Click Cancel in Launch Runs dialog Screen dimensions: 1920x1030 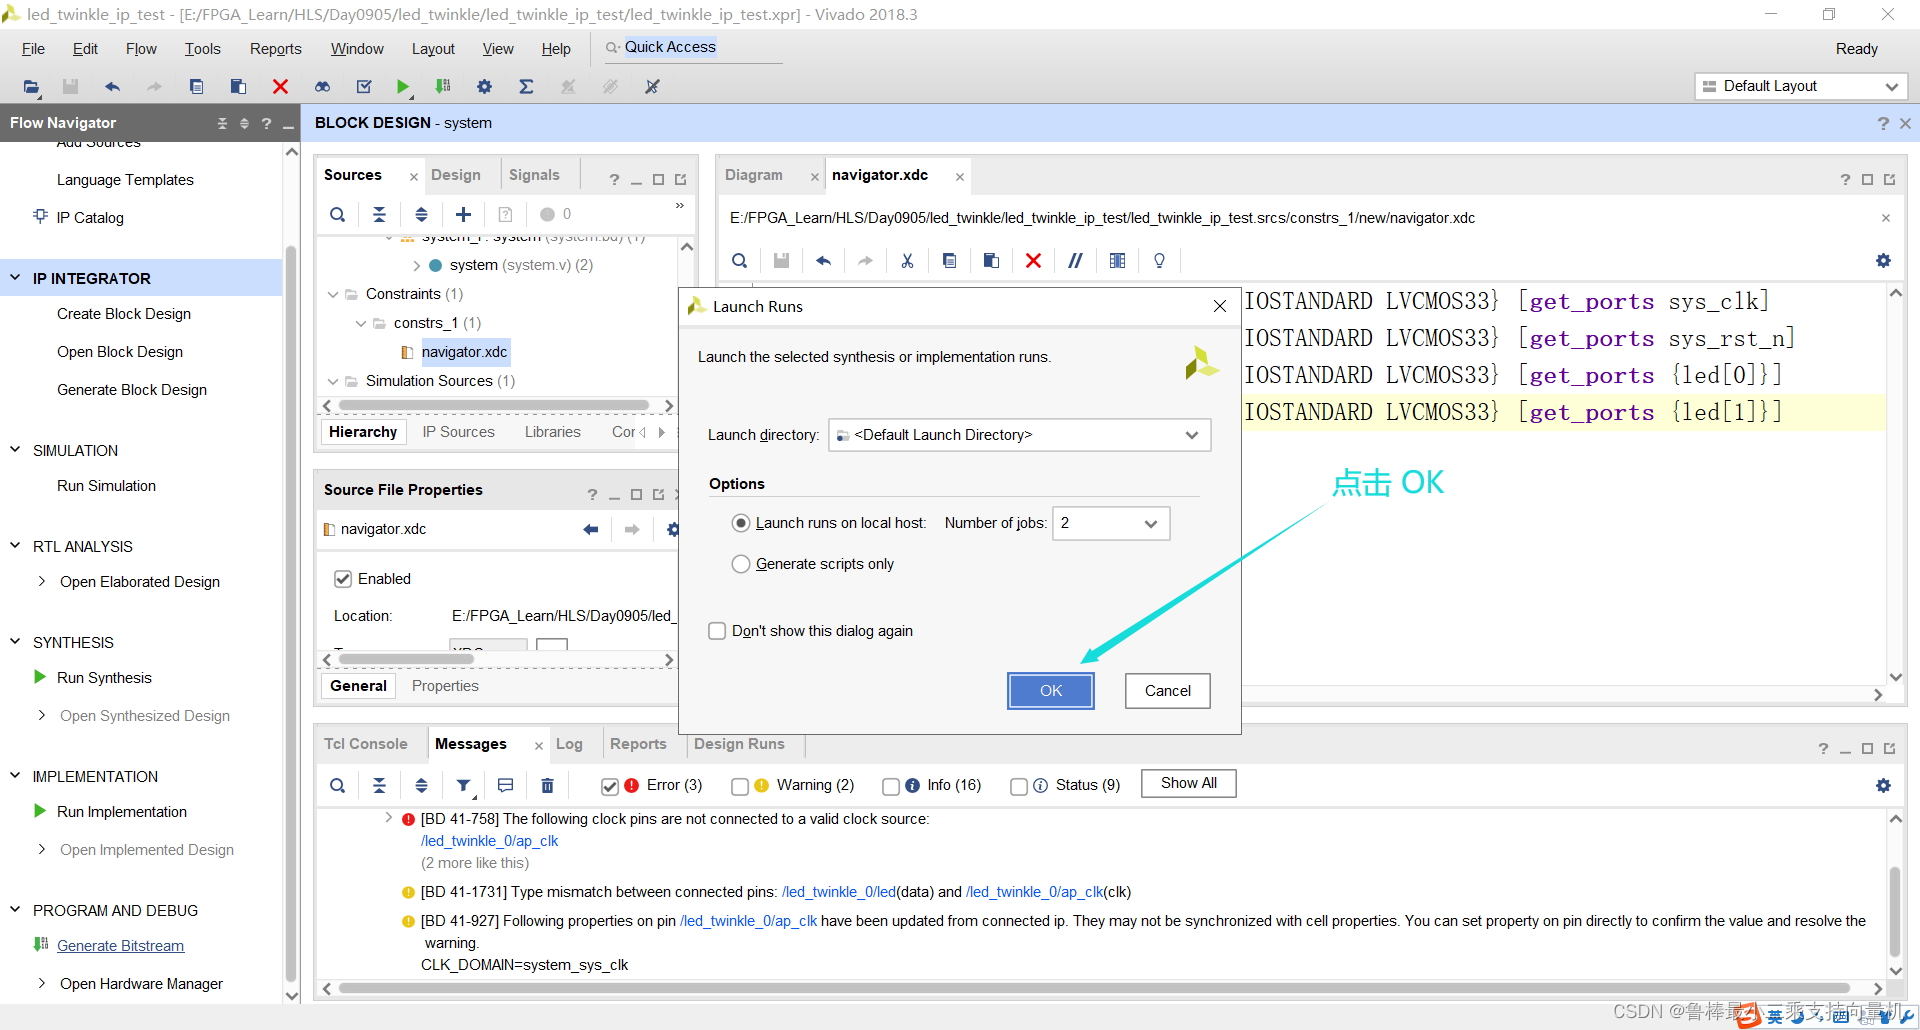click(x=1167, y=691)
